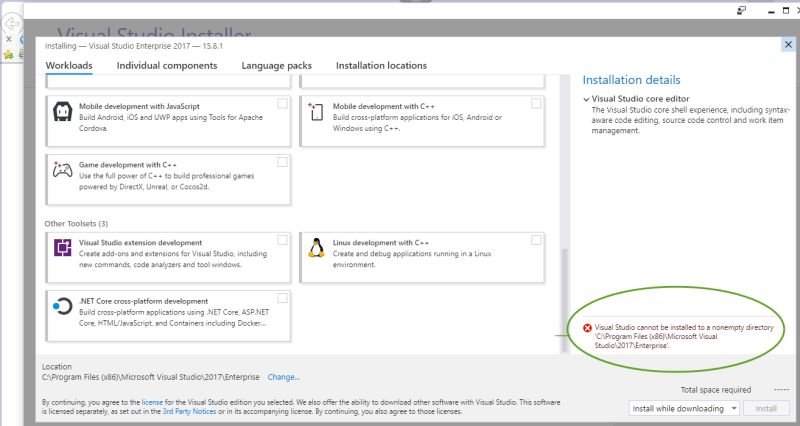Image resolution: width=800 pixels, height=426 pixels.
Task: Click the Installation details heading
Action: pyautogui.click(x=631, y=80)
